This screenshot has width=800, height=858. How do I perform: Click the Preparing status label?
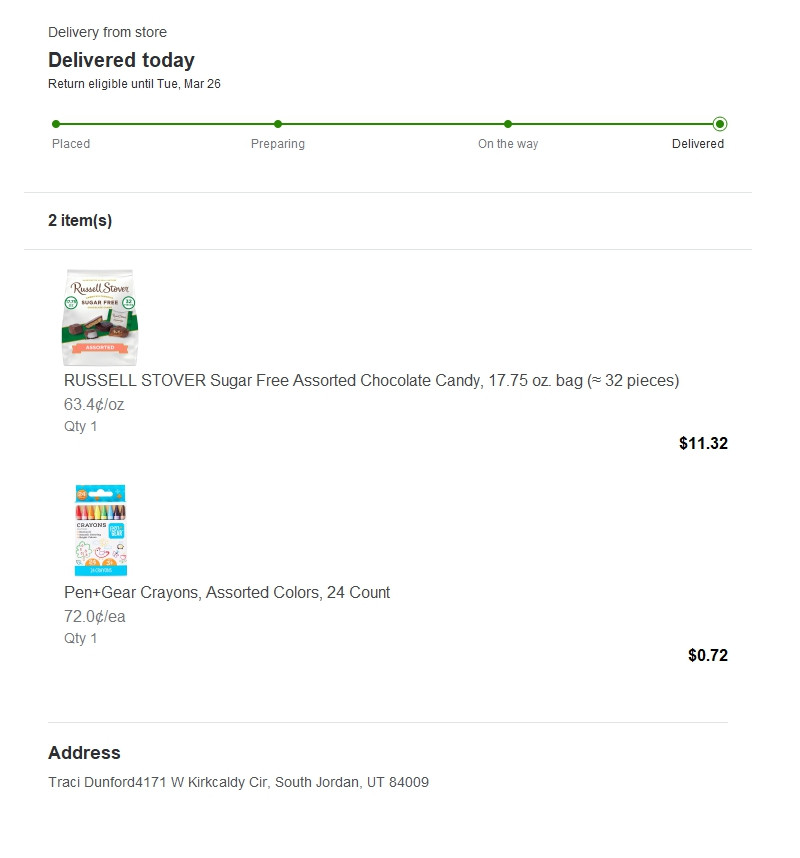[x=278, y=144]
